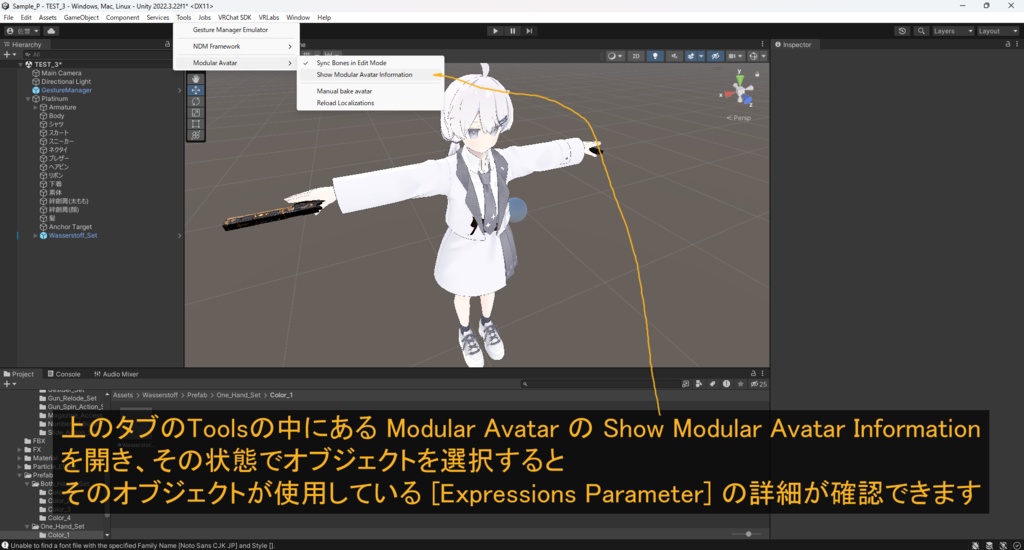
Task: Switch to the Audio Mixer tab
Action: 116,374
